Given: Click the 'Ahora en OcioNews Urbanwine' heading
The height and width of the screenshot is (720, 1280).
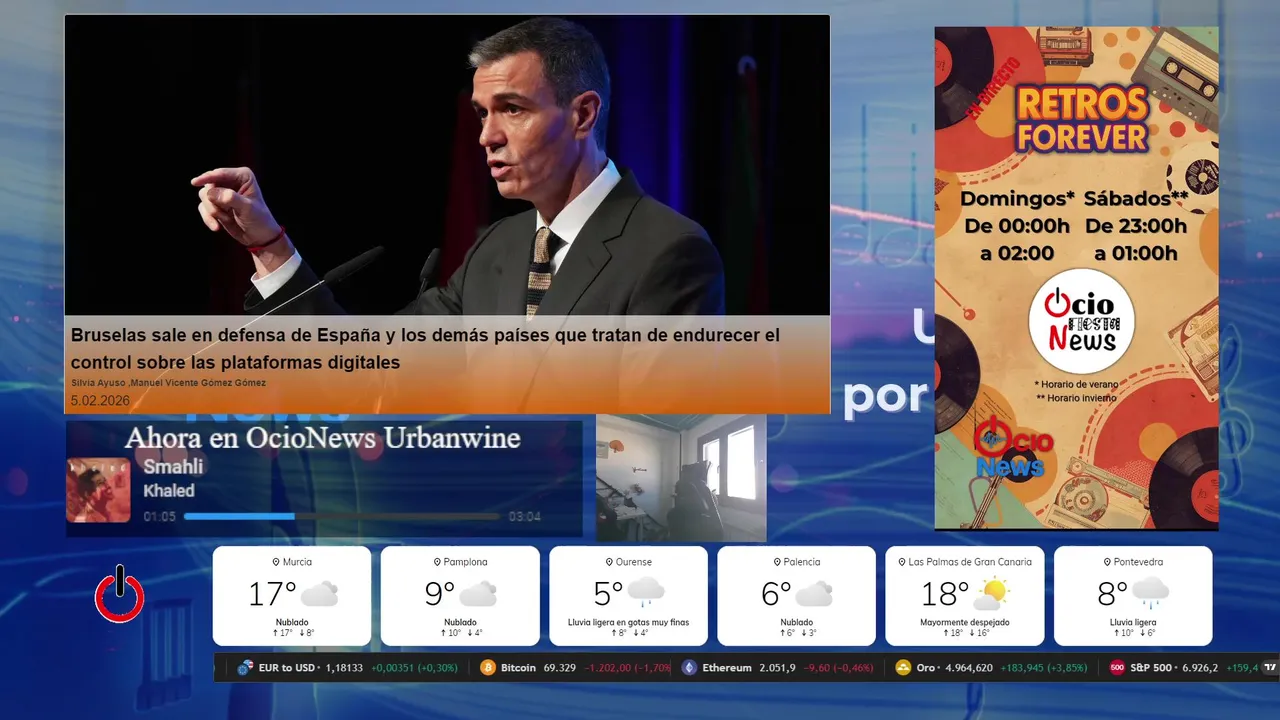Looking at the screenshot, I should 322,438.
